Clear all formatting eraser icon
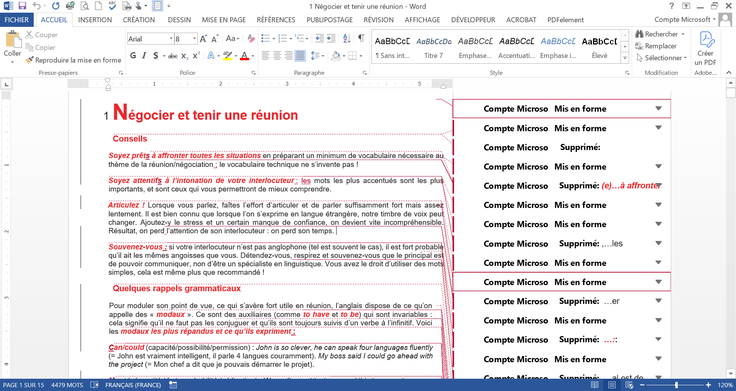 (x=251, y=38)
